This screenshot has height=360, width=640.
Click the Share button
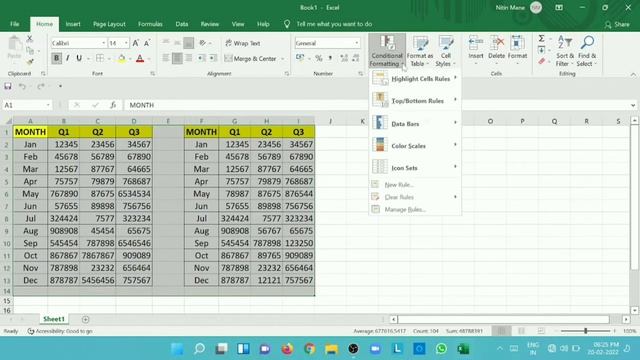617,24
